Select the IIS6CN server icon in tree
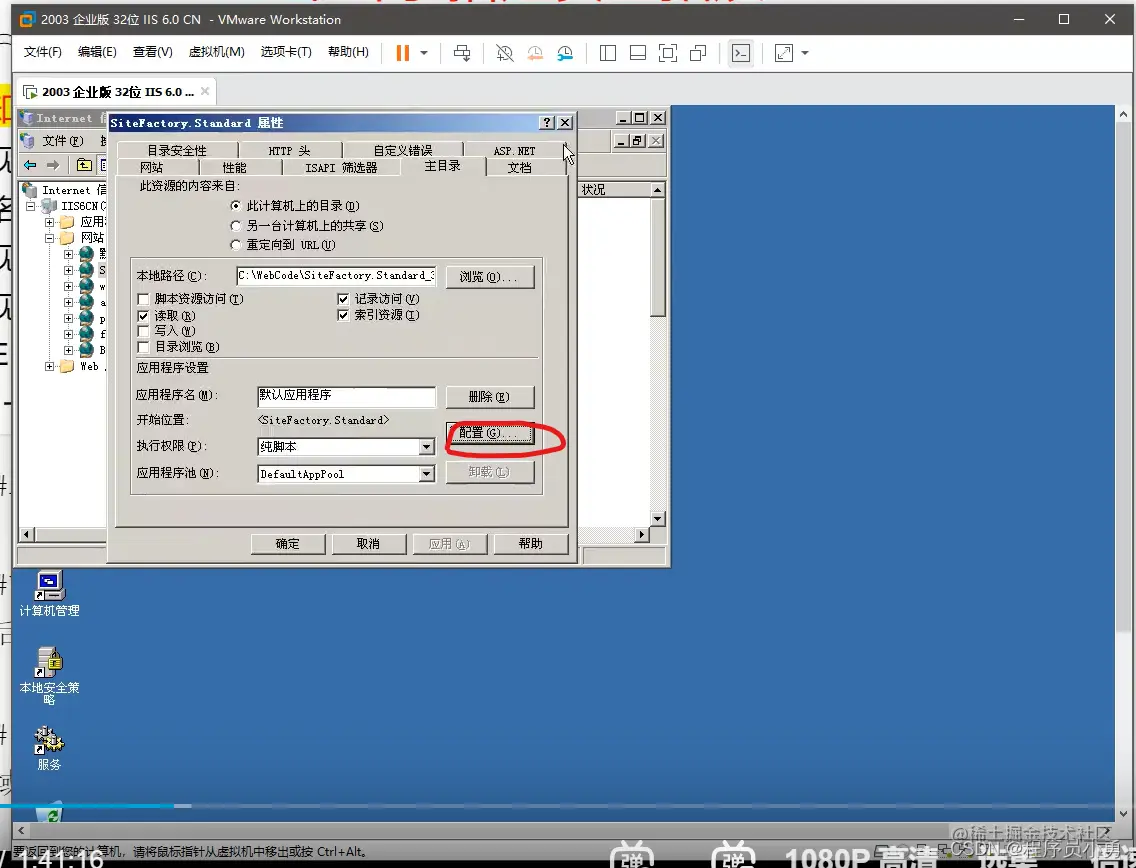This screenshot has height=868, width=1136. [x=49, y=206]
